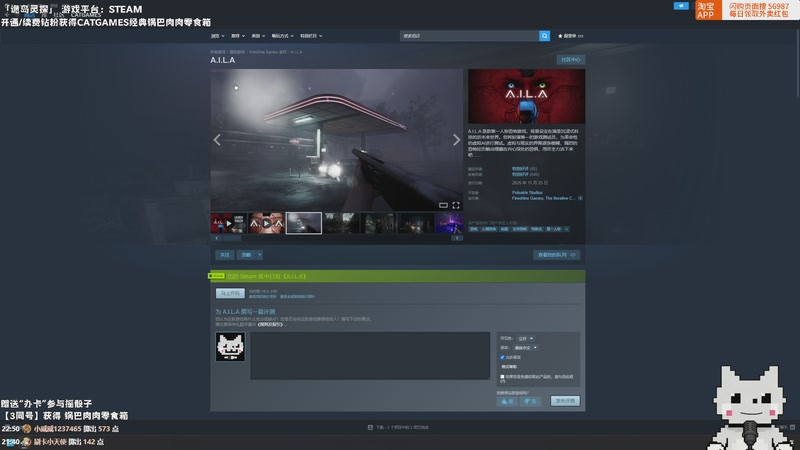Select the purple-lit screenshot thumbnail
This screenshot has height=450, width=800.
449,223
